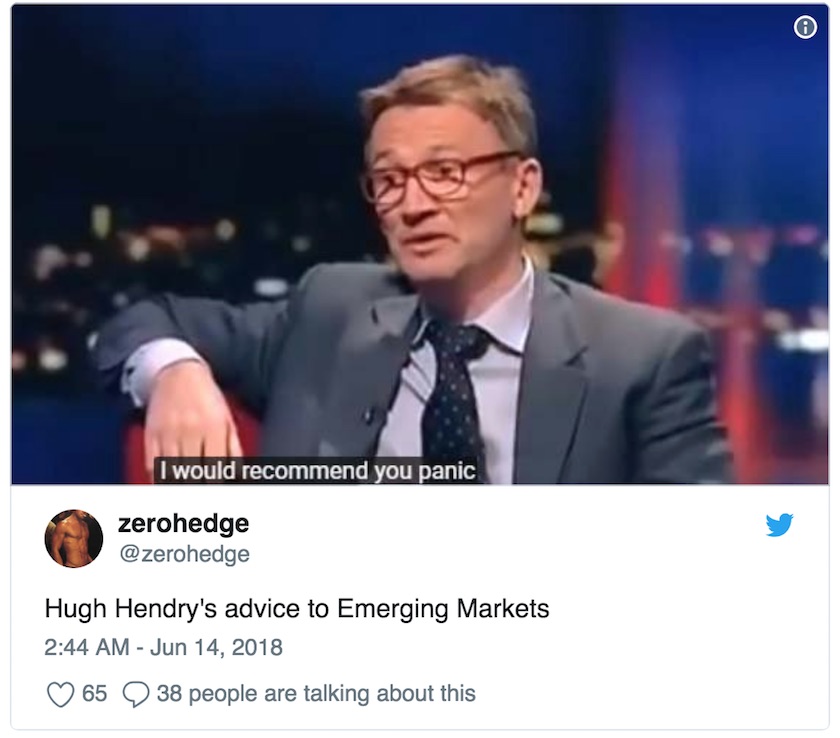Open the @zerohedge handle link
The image size is (840, 738).
click(x=184, y=554)
